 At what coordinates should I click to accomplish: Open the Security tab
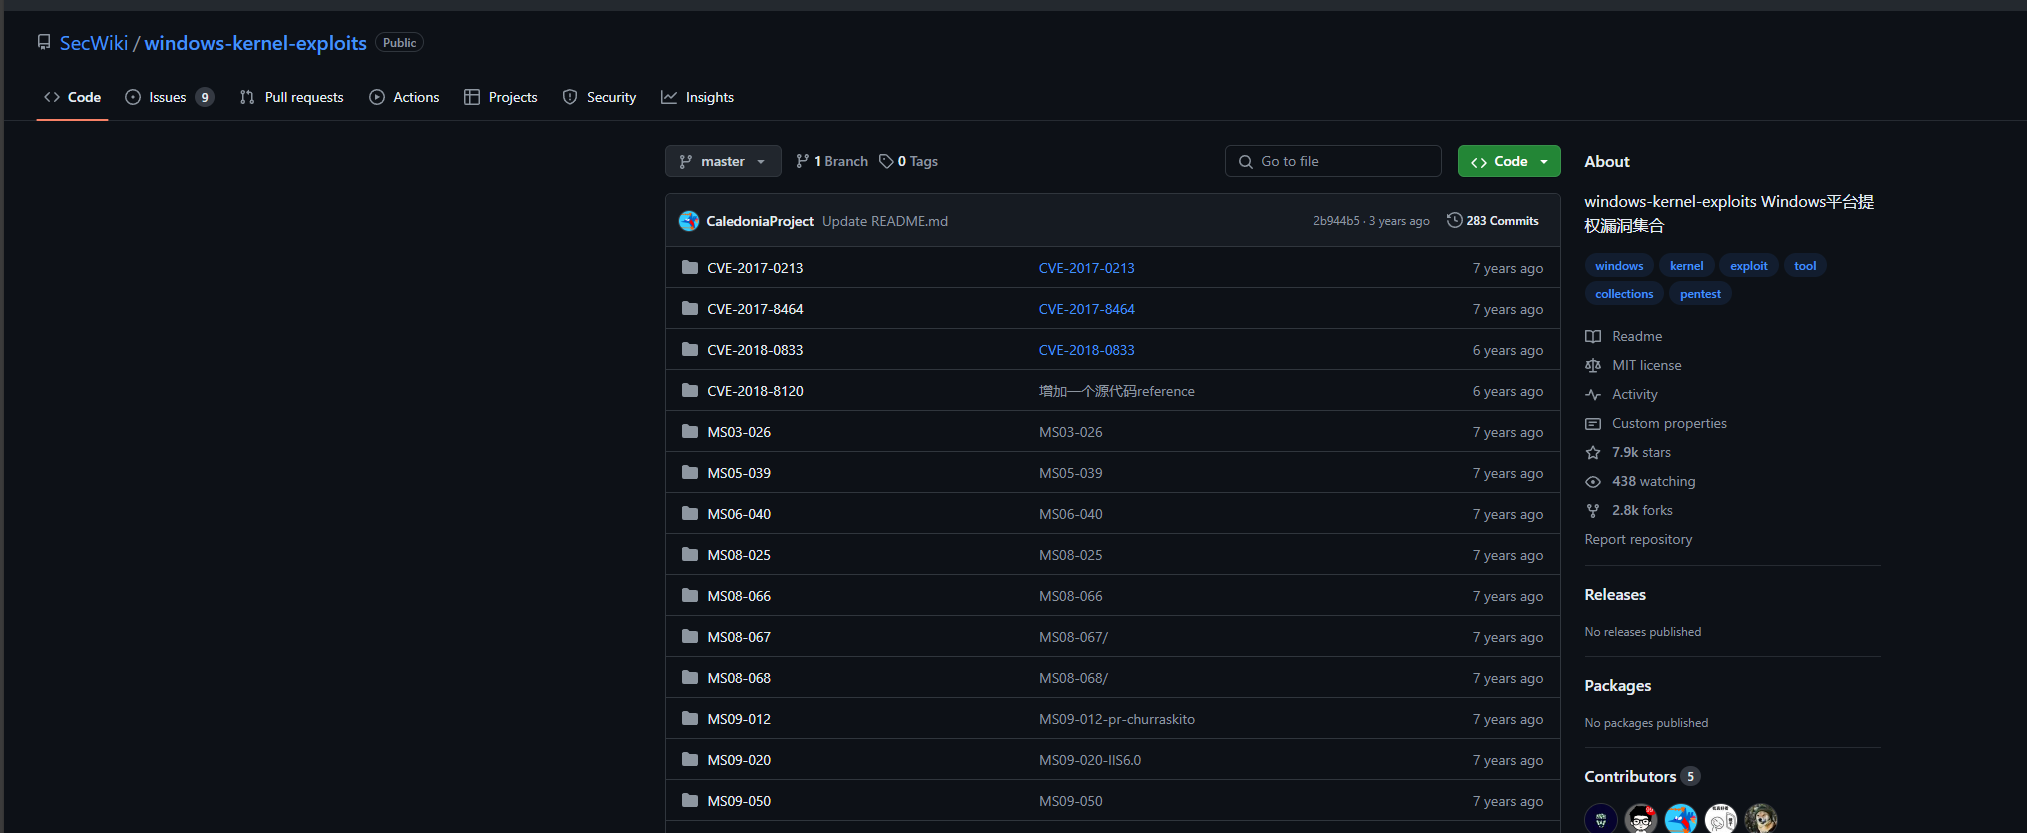click(x=599, y=97)
